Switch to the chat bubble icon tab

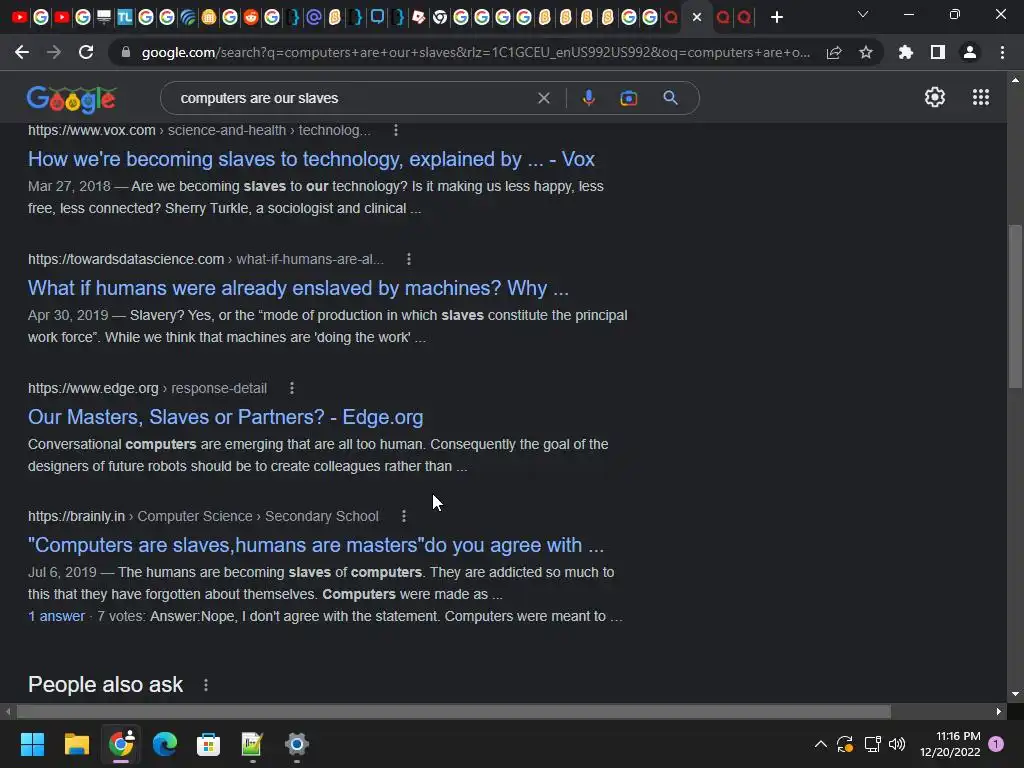[x=377, y=18]
